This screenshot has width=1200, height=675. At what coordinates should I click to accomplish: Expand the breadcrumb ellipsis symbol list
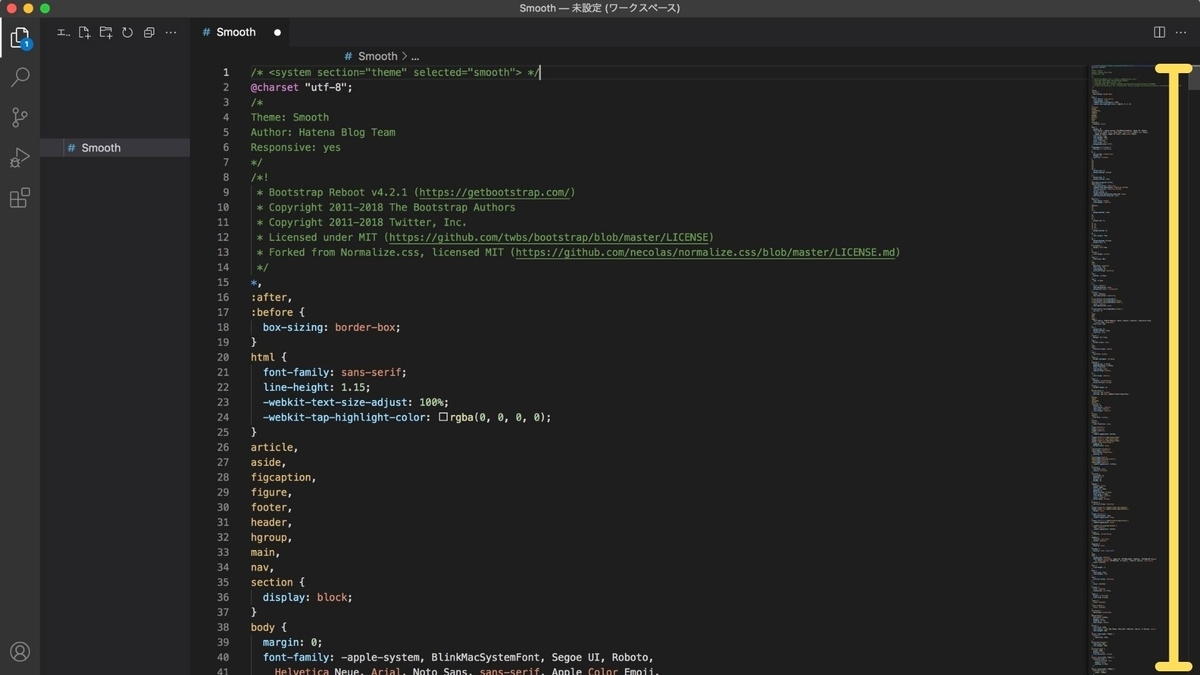415,56
